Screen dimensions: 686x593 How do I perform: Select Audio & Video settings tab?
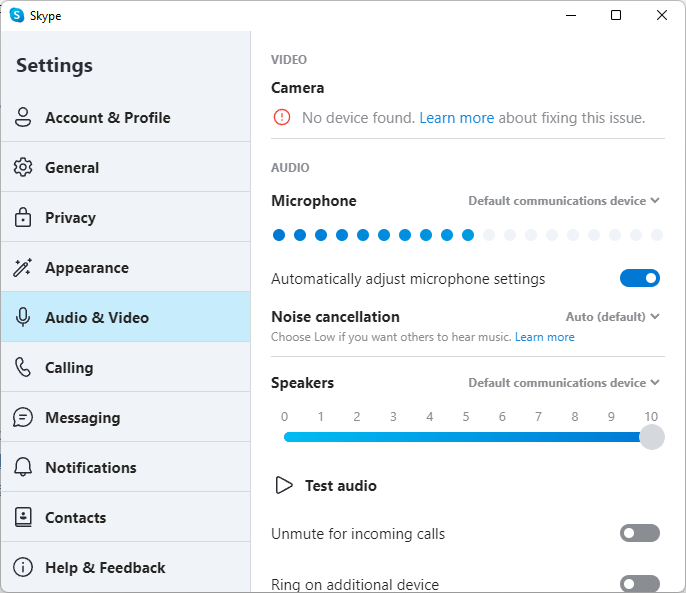126,317
